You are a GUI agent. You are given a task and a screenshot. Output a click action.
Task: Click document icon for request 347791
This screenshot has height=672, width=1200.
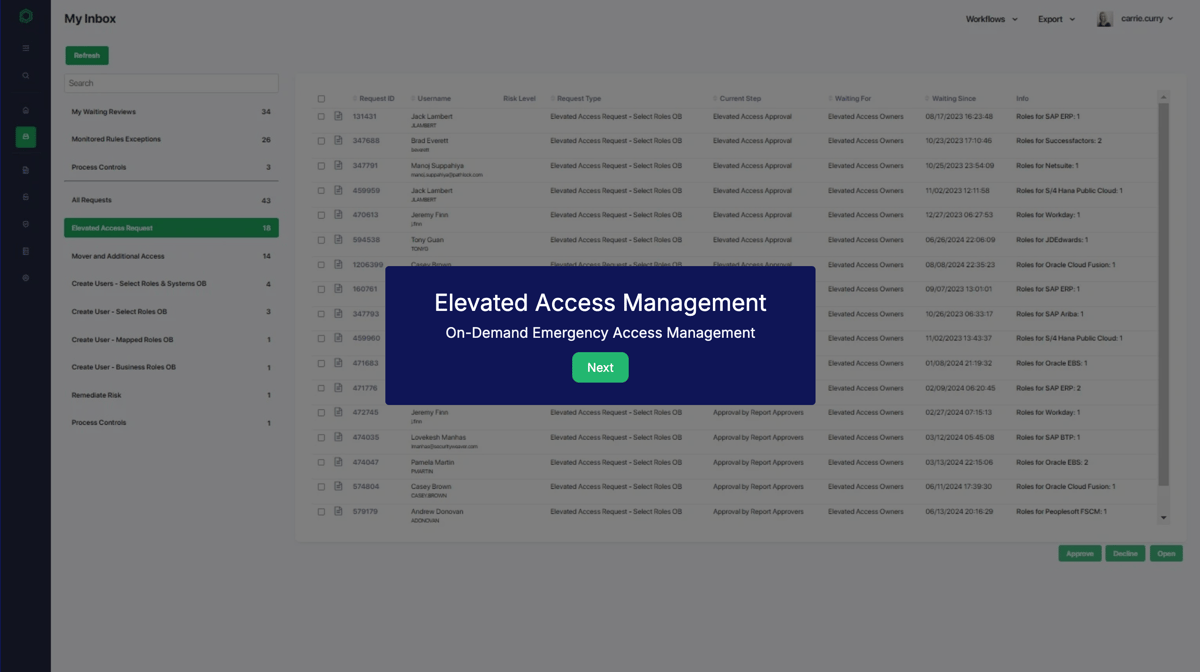tap(338, 166)
